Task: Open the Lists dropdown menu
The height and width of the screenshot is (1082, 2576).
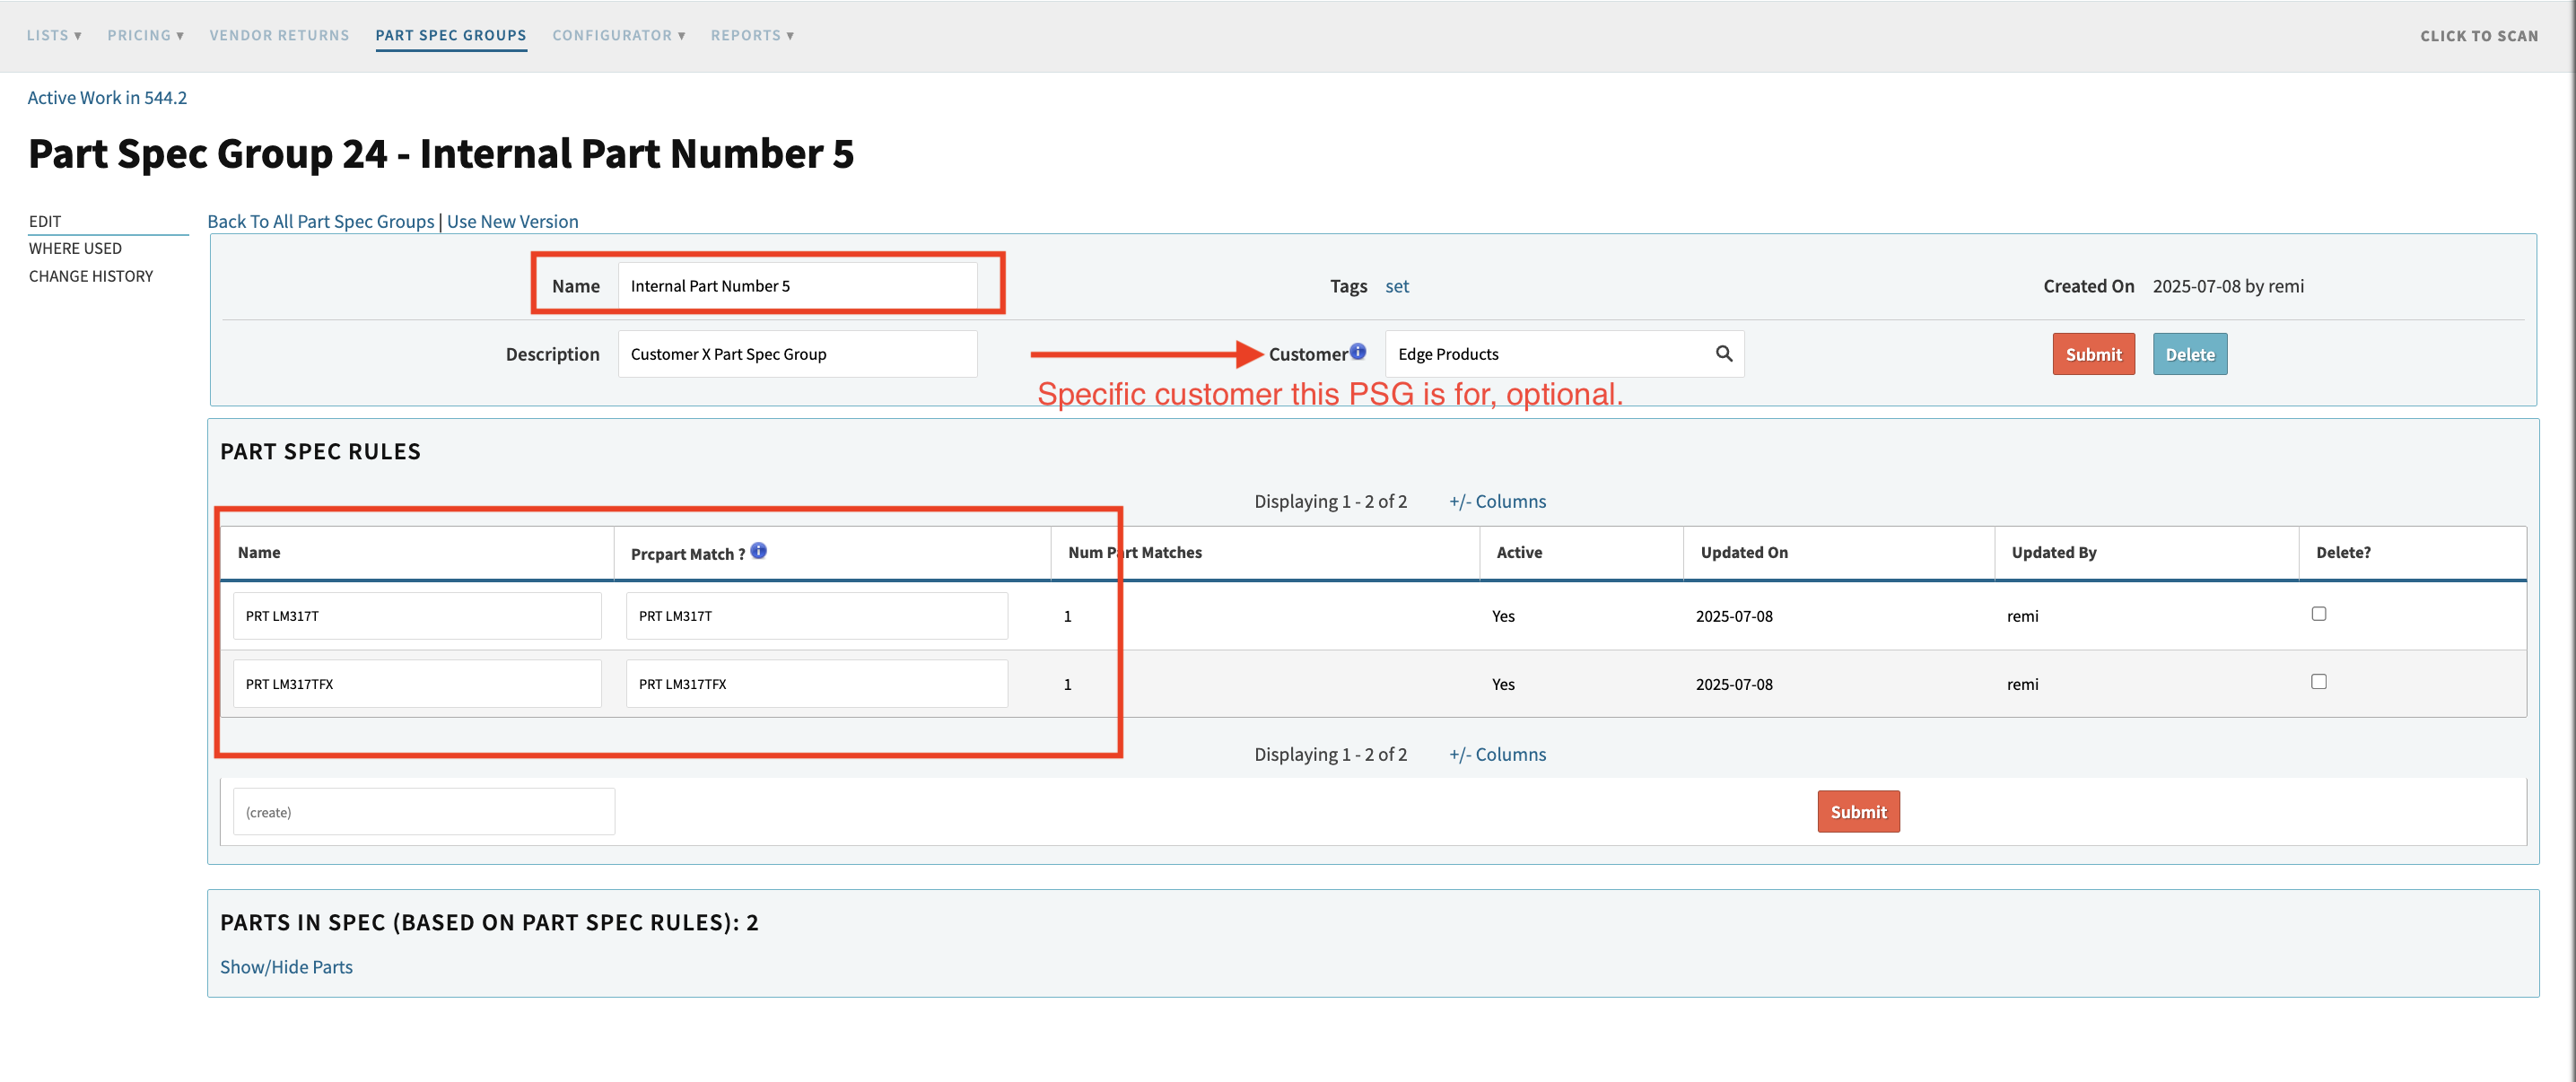Action: (54, 35)
